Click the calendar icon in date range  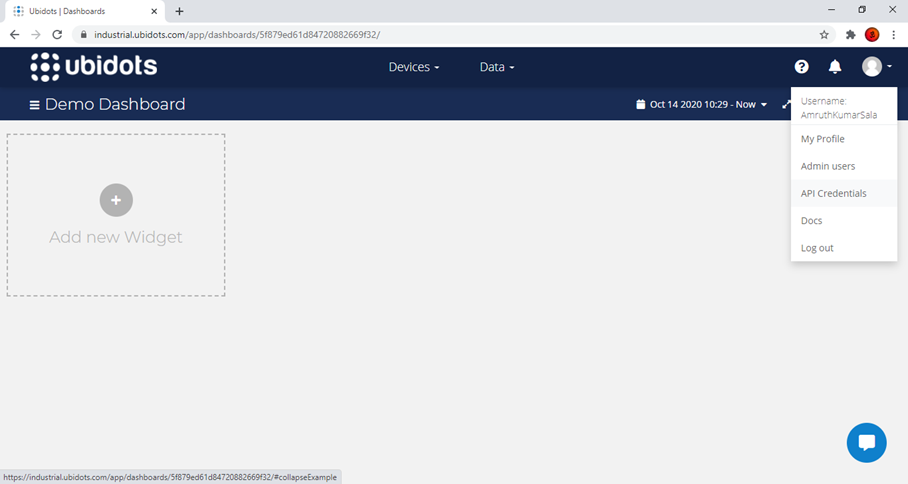[640, 104]
